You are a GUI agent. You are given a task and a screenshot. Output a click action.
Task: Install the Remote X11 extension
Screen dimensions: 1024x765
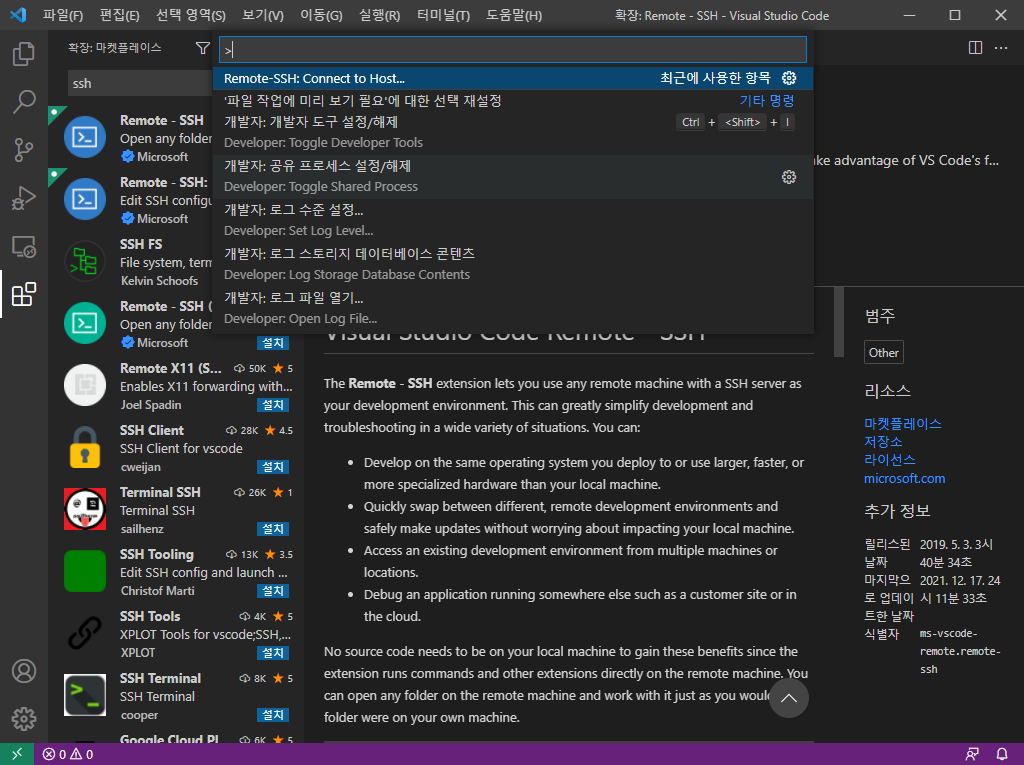[x=273, y=405]
